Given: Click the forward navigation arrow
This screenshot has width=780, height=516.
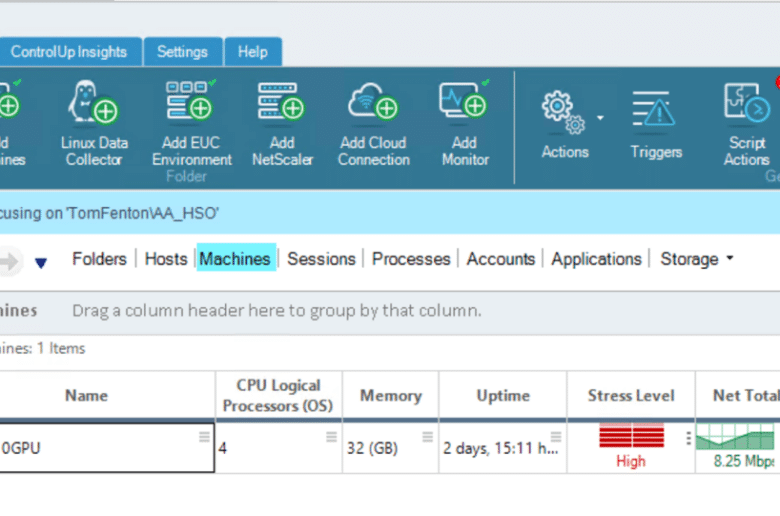Looking at the screenshot, I should point(10,261).
